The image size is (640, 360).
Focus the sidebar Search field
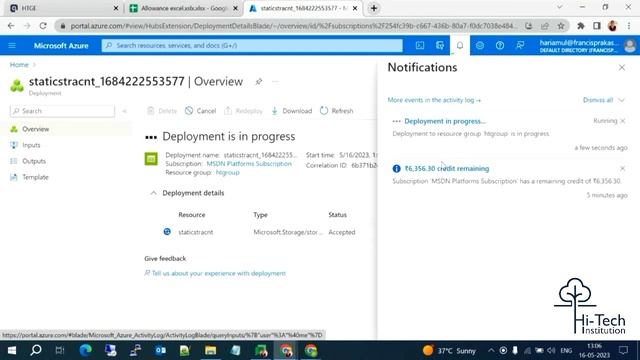coord(62,111)
